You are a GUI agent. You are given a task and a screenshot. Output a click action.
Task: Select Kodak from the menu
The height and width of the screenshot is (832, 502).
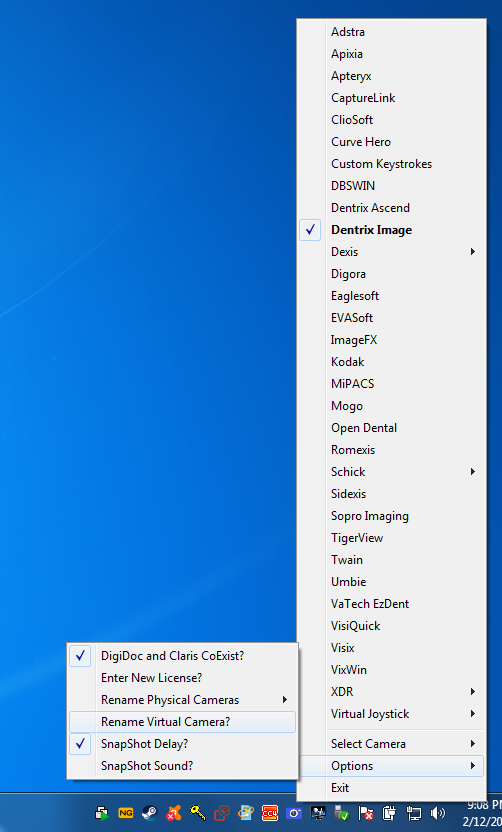click(392, 362)
